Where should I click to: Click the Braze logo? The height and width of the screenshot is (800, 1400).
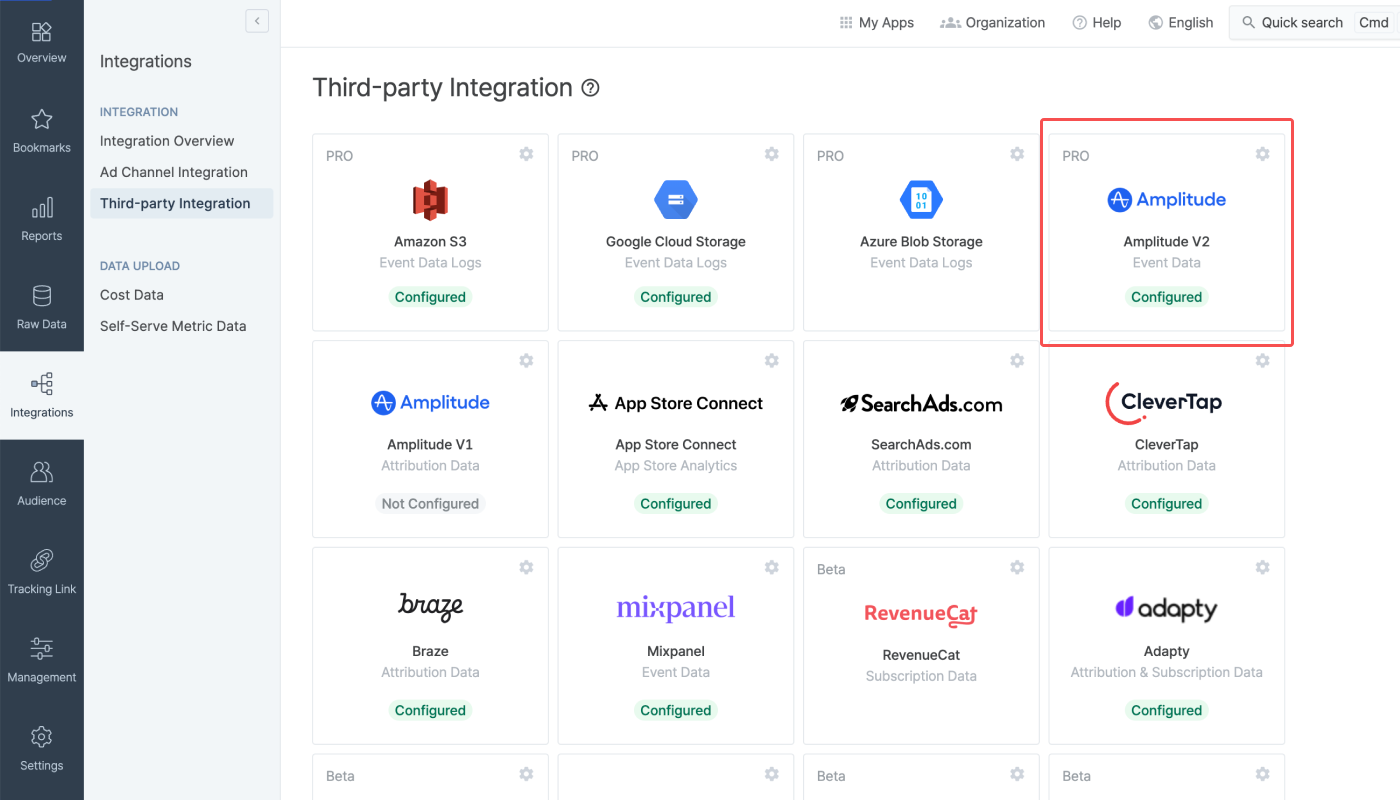tap(430, 606)
